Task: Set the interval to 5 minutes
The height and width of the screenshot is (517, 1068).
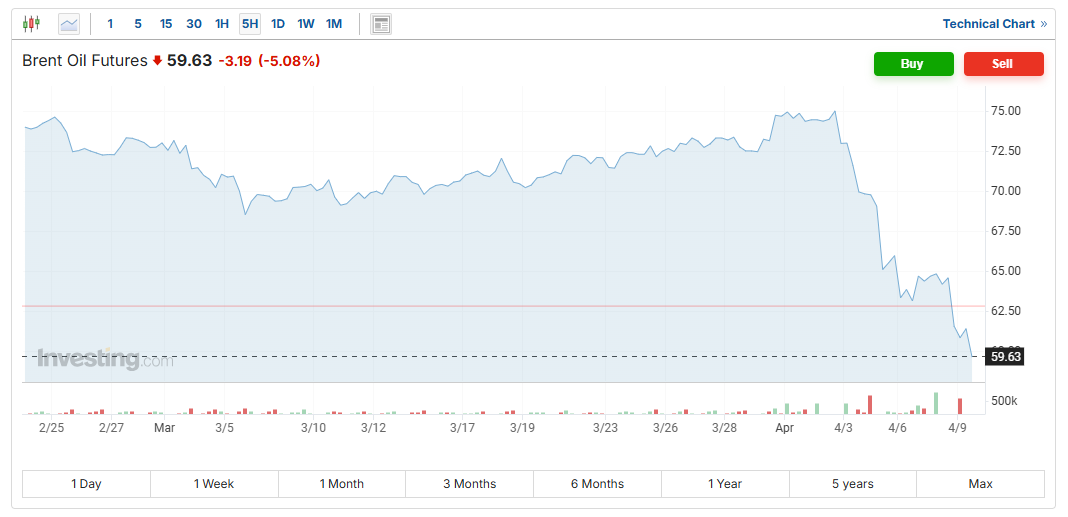Action: coord(138,24)
